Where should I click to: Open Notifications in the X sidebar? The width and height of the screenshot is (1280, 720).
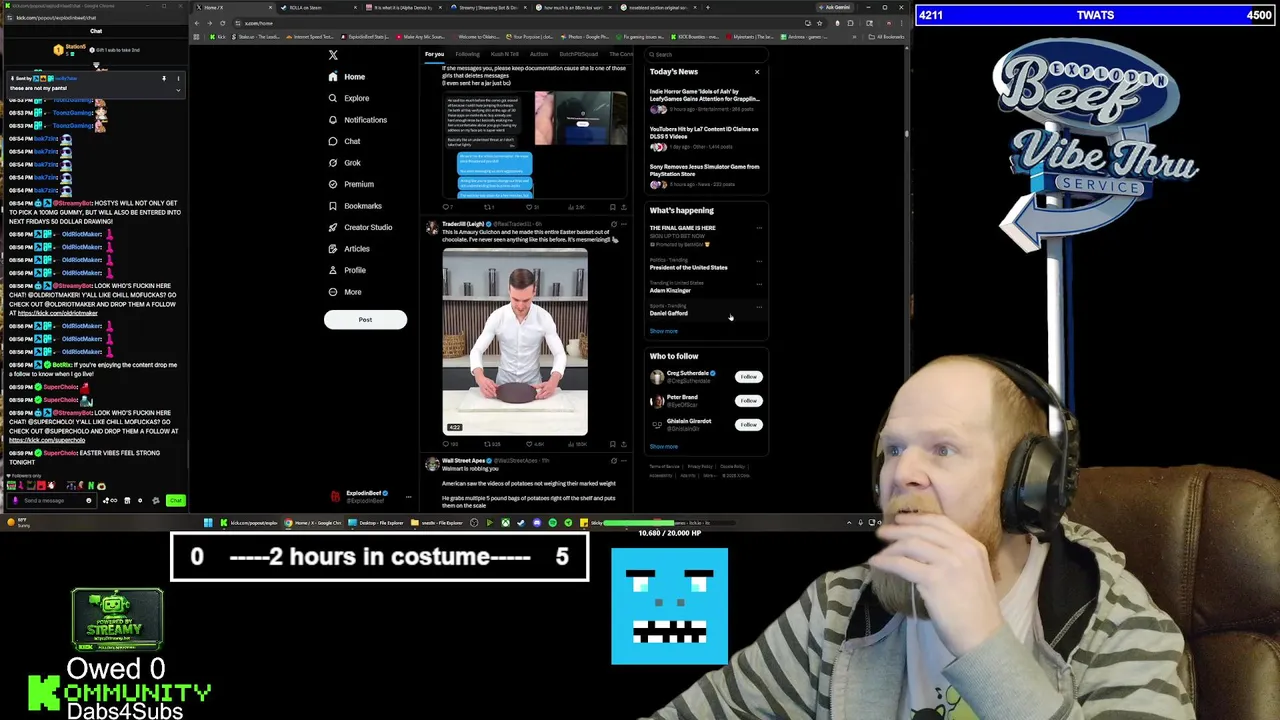click(x=358, y=120)
